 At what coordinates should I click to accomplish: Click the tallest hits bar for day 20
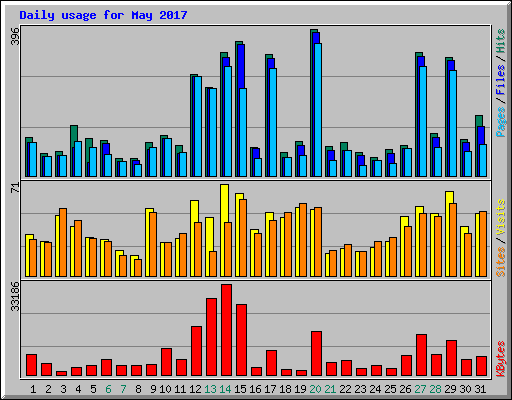(x=312, y=103)
